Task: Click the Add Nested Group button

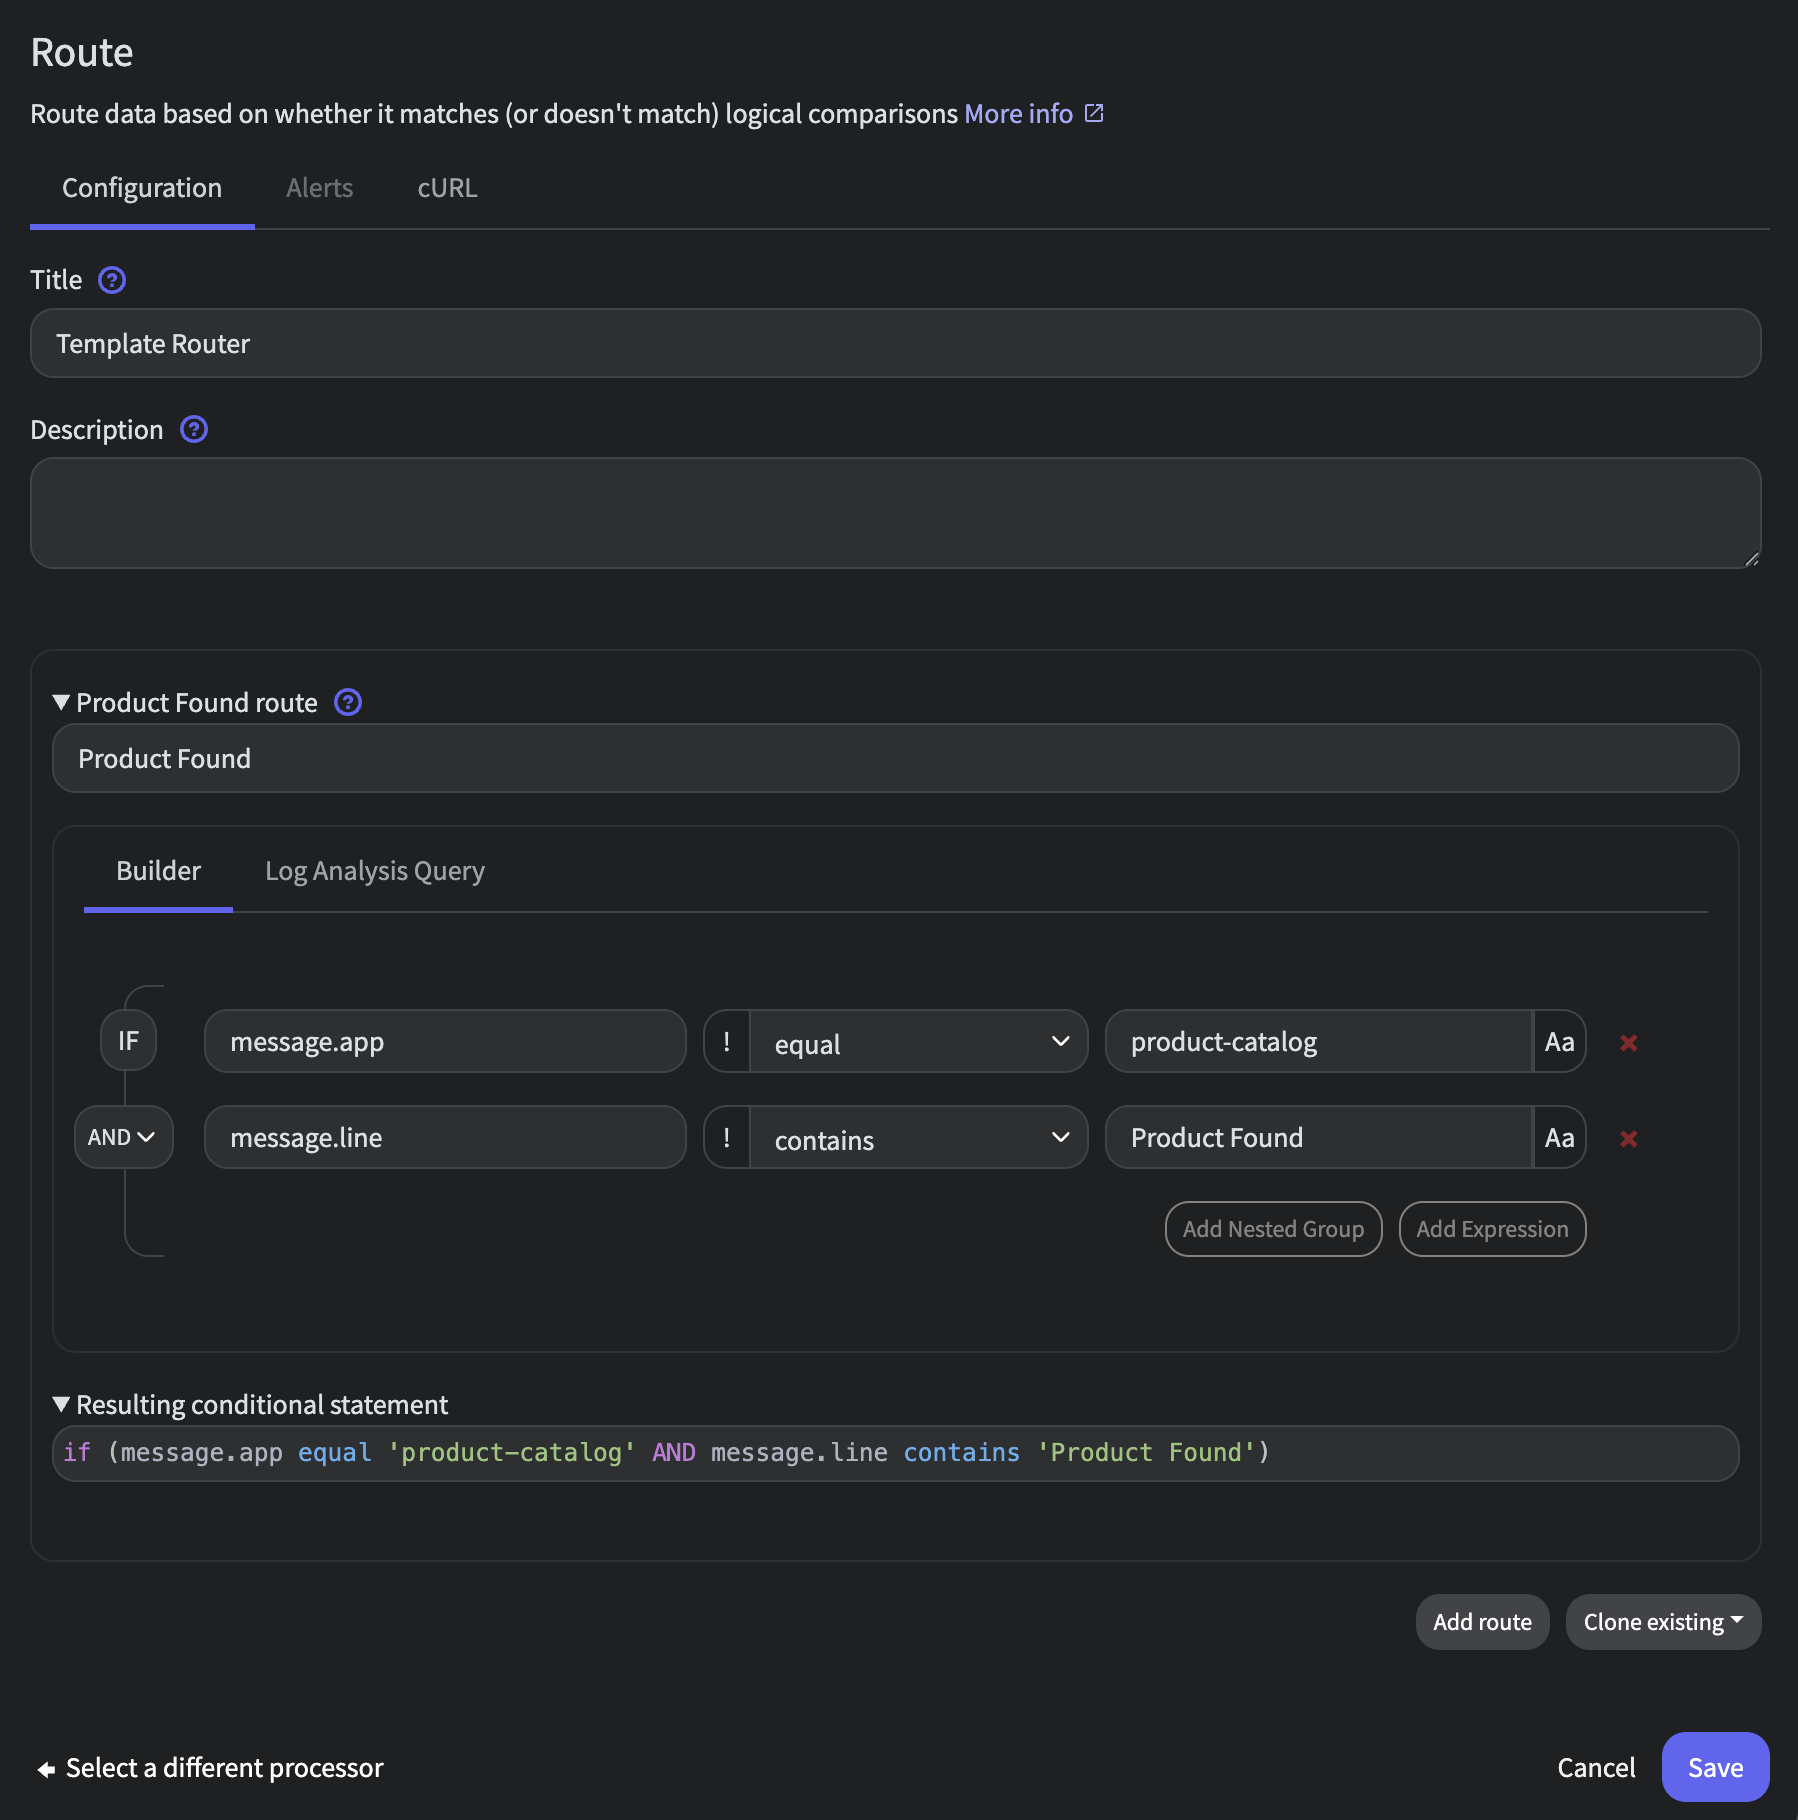Action: (1273, 1229)
